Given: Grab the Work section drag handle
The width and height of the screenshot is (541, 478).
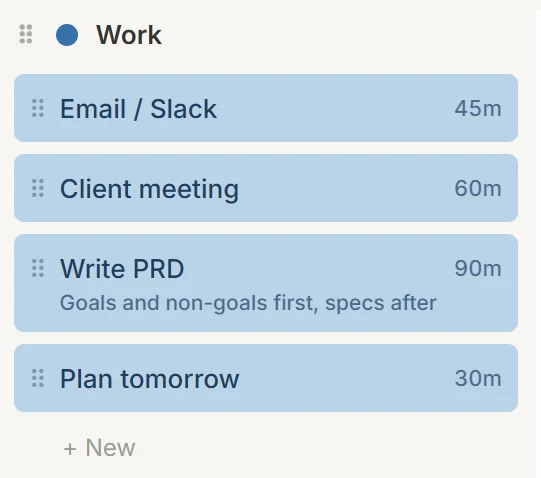Looking at the screenshot, I should pos(26,34).
